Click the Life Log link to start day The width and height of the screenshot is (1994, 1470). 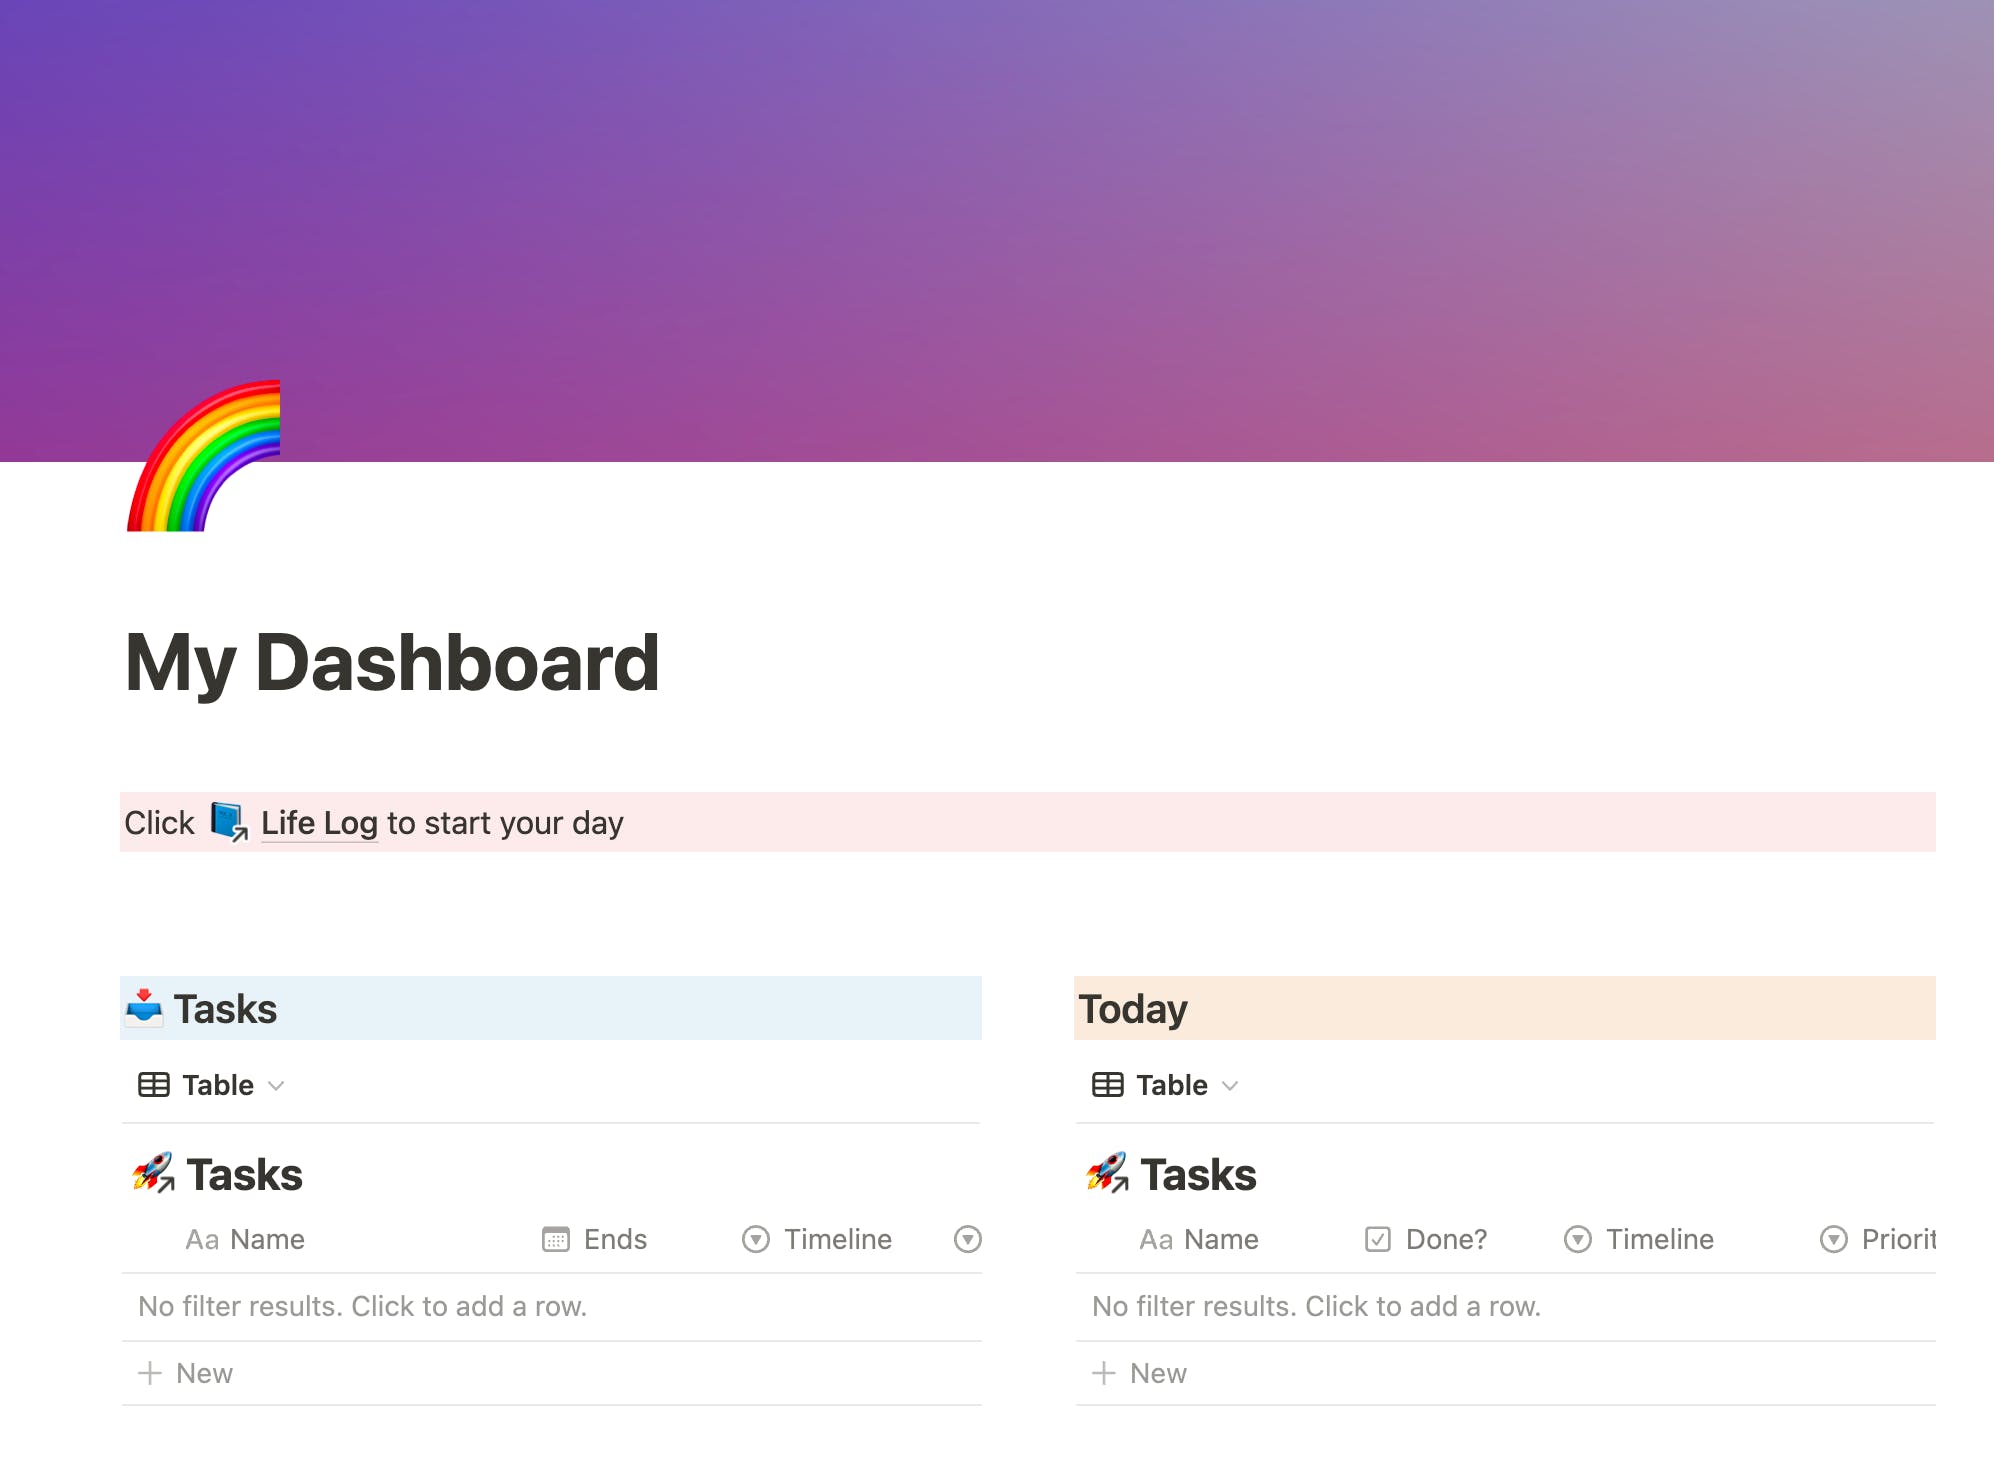pos(317,820)
